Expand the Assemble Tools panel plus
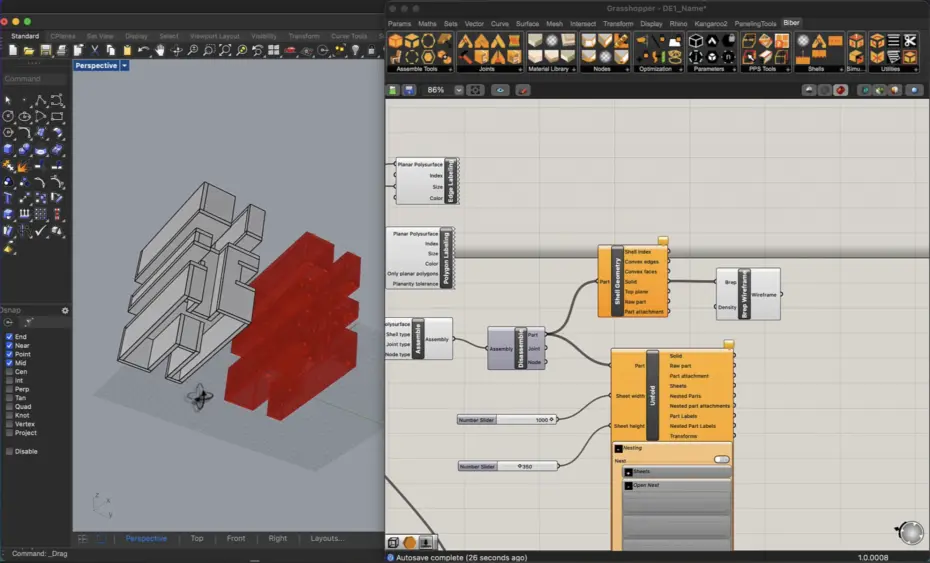Image resolution: width=930 pixels, height=563 pixels. click(x=450, y=69)
